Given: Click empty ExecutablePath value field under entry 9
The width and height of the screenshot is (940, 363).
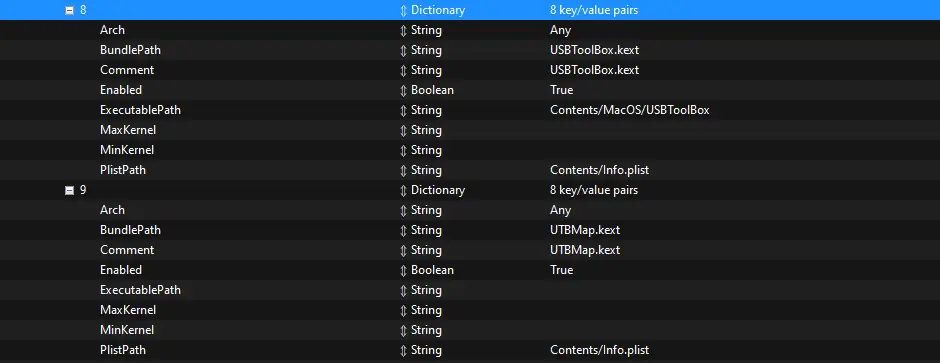Looking at the screenshot, I should pyautogui.click(x=742, y=290).
